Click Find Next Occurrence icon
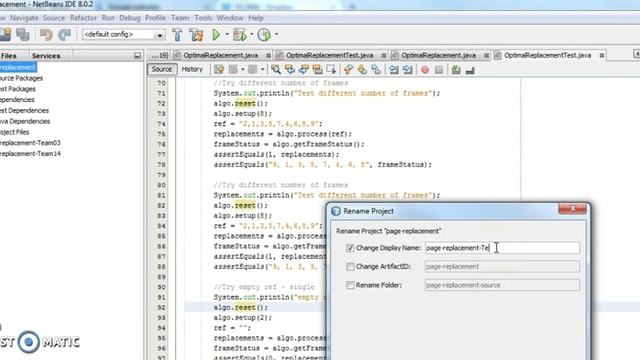 [x=304, y=70]
